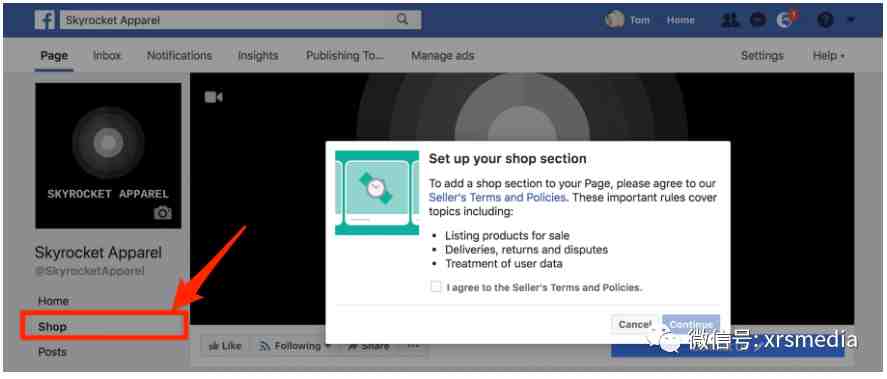Select Shop in the left sidebar
The width and height of the screenshot is (887, 379).
(104, 326)
